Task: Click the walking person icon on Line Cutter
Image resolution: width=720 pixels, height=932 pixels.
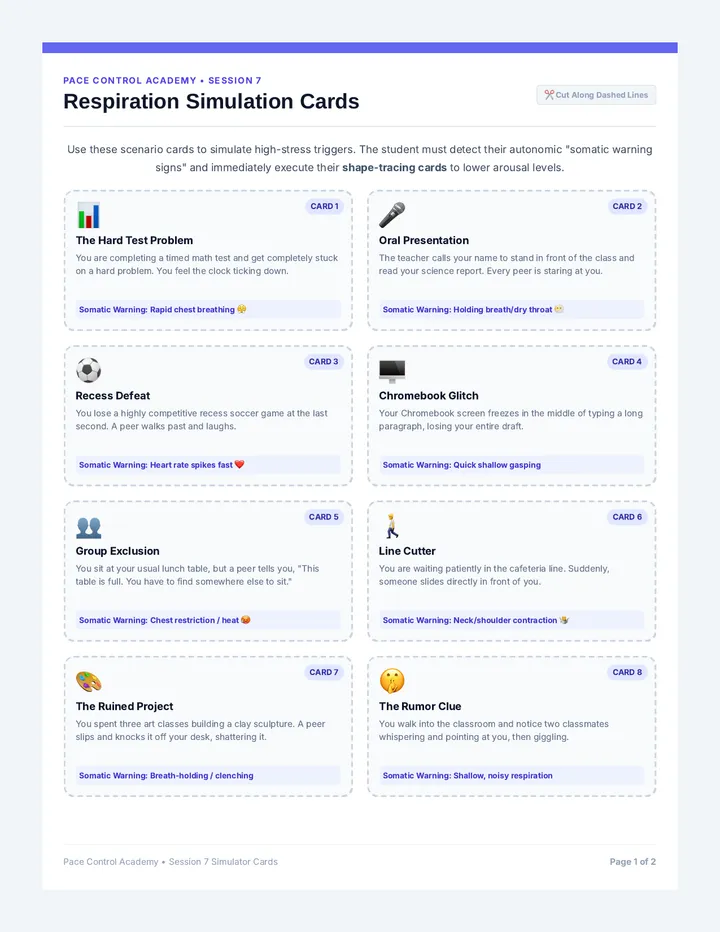Action: click(391, 526)
